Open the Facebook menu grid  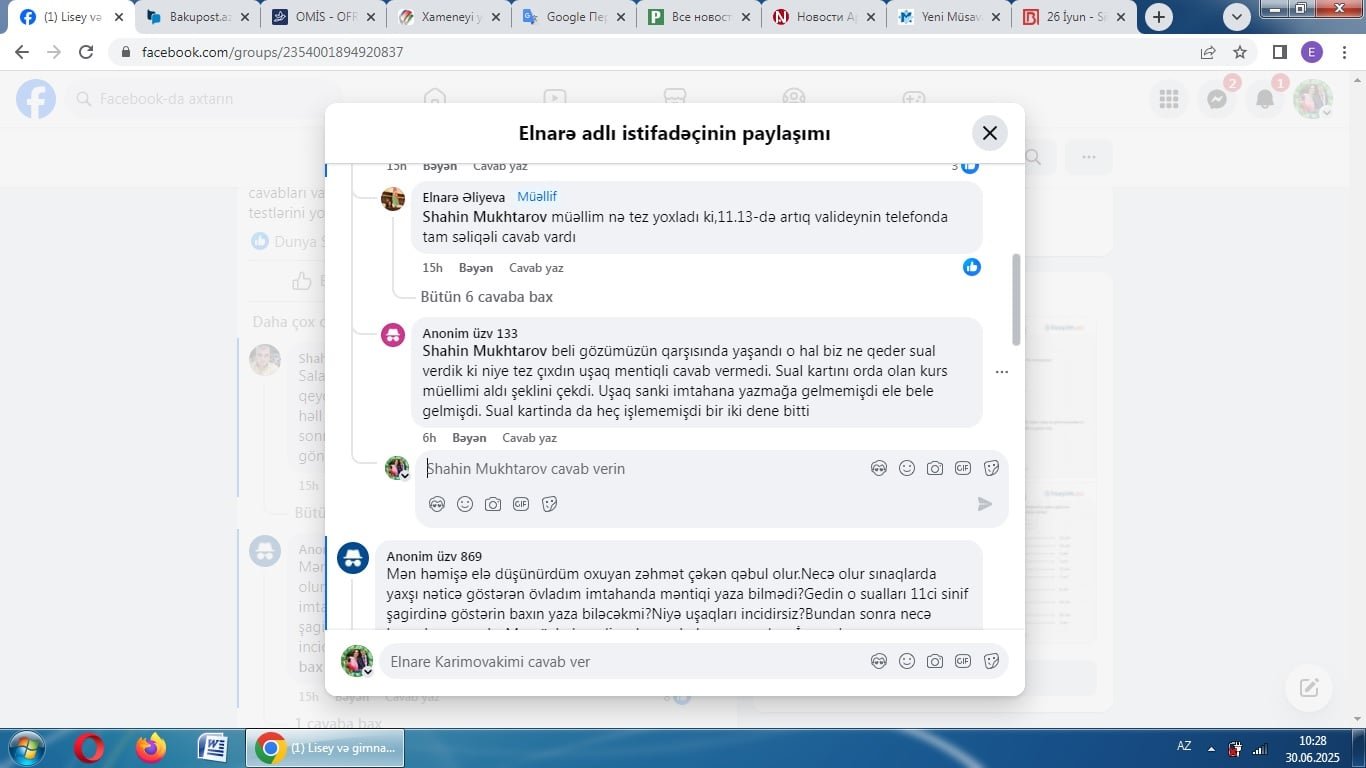click(x=1169, y=99)
